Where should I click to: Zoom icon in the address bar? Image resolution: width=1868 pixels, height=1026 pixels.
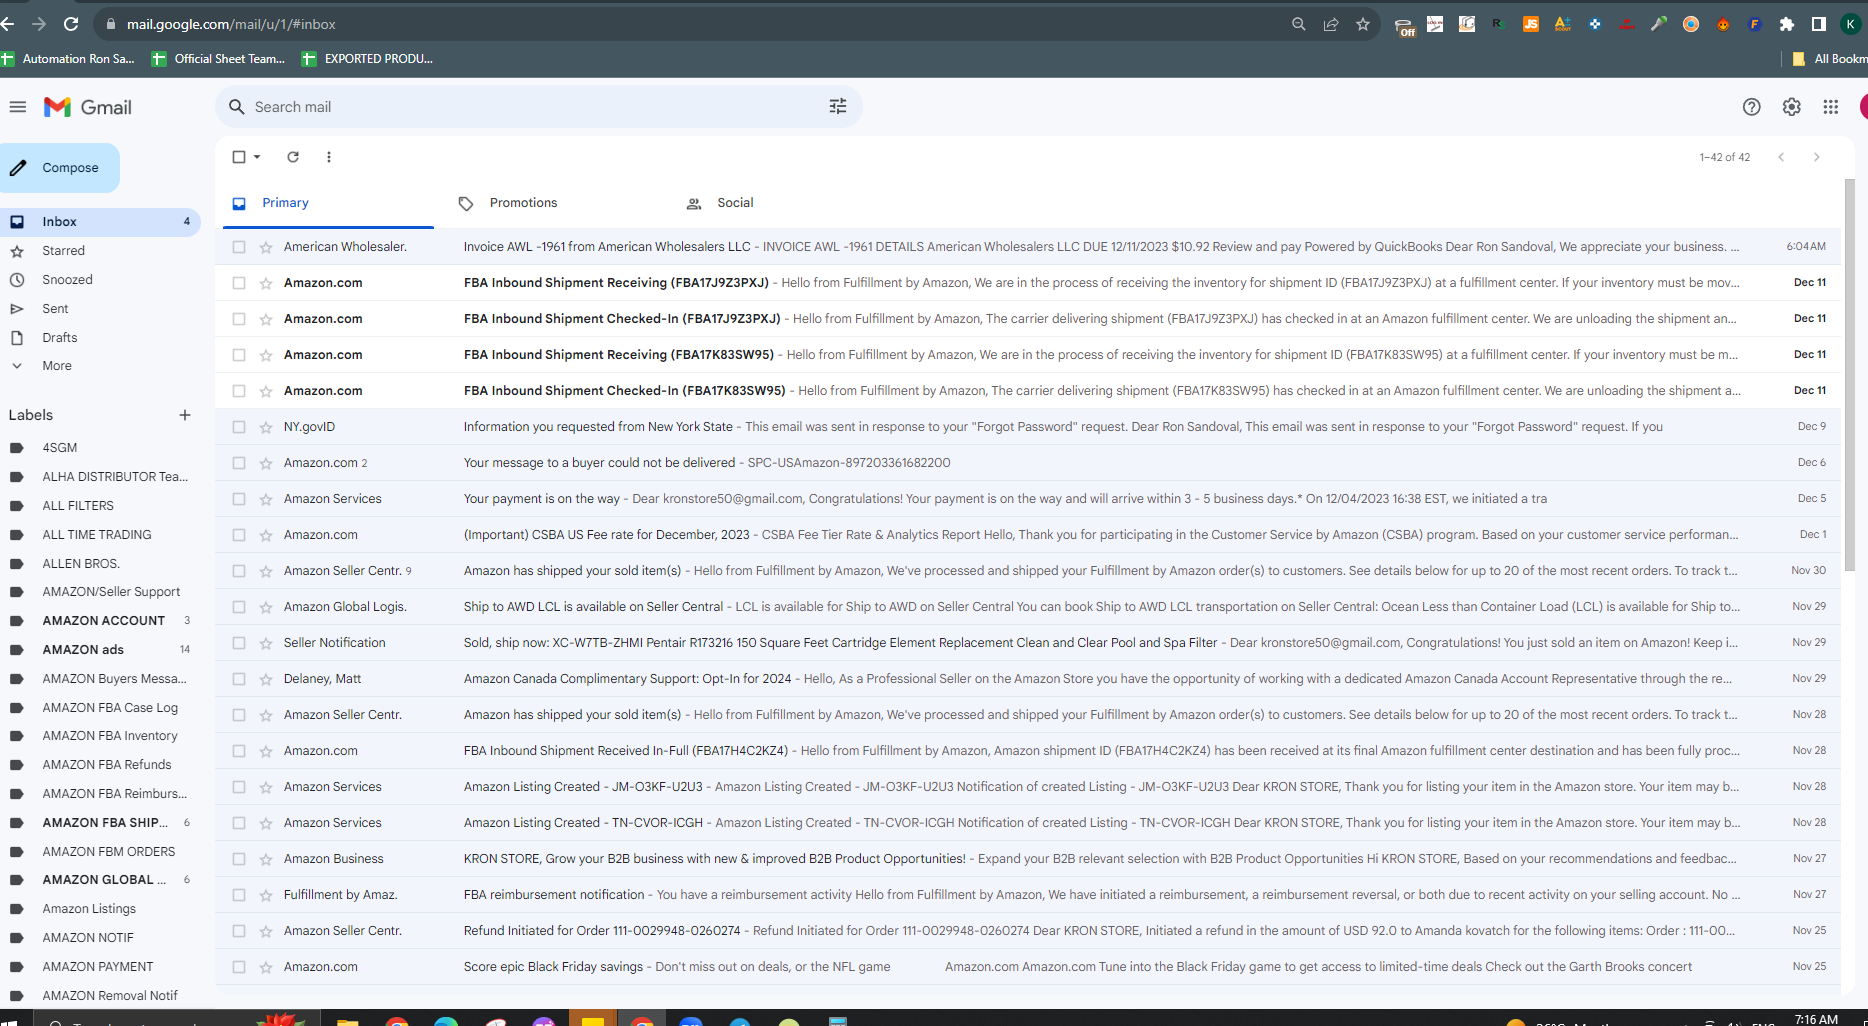pyautogui.click(x=1298, y=24)
